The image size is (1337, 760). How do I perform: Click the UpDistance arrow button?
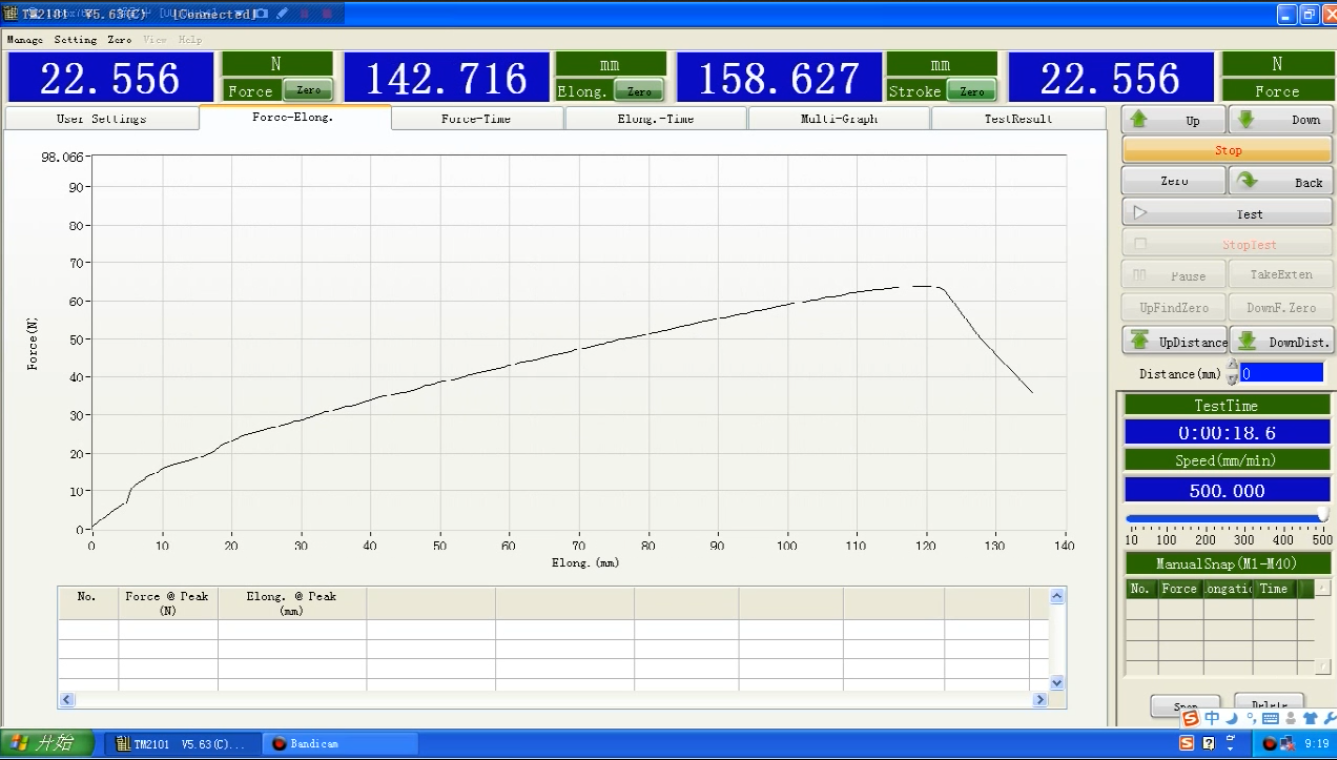tap(1174, 341)
